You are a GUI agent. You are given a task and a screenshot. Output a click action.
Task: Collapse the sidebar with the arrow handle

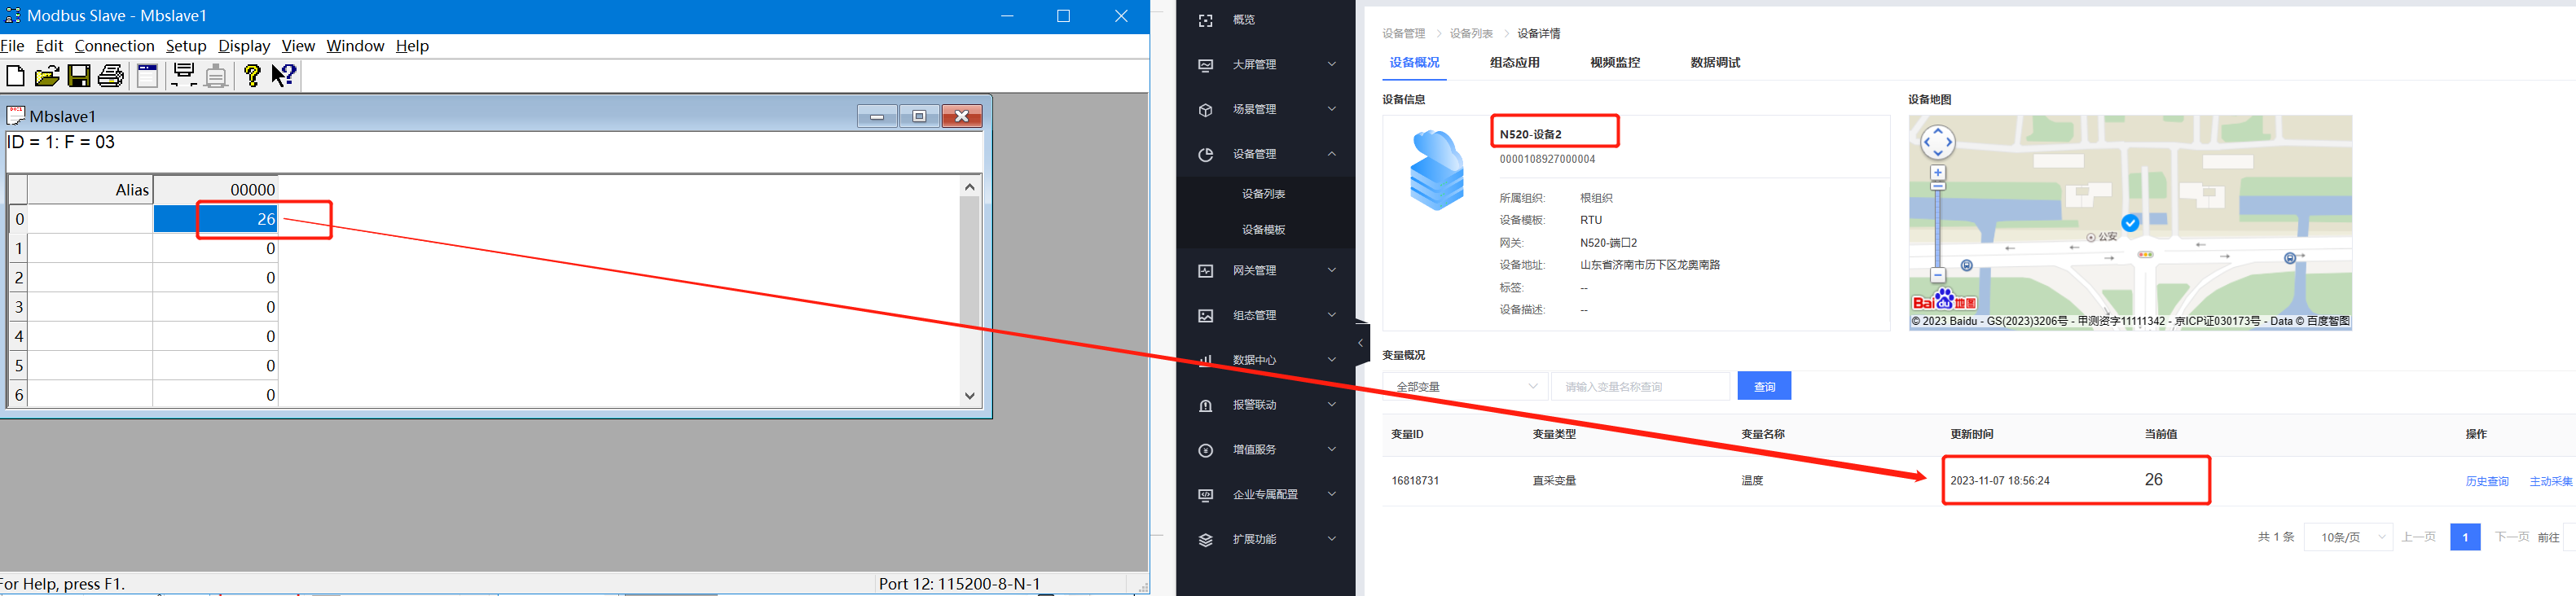pyautogui.click(x=1360, y=343)
